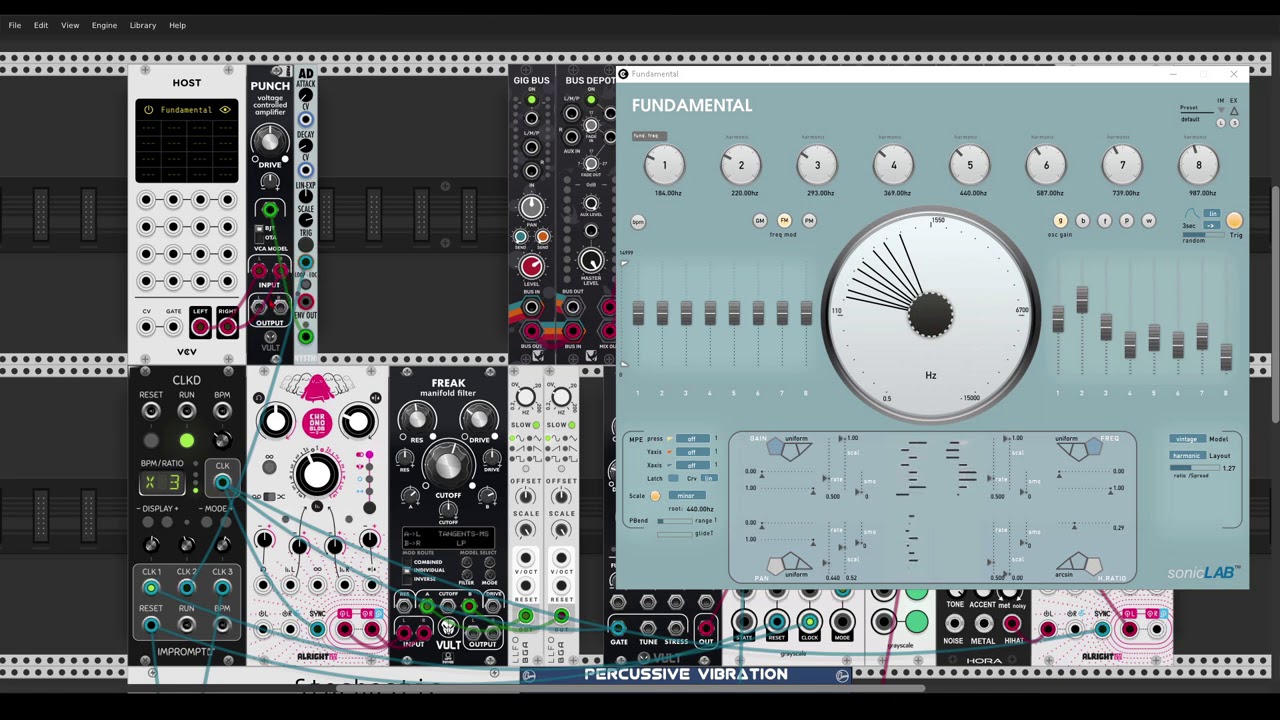Open the lin envelope shape selector near Trig
The width and height of the screenshot is (1280, 720).
coord(1212,213)
